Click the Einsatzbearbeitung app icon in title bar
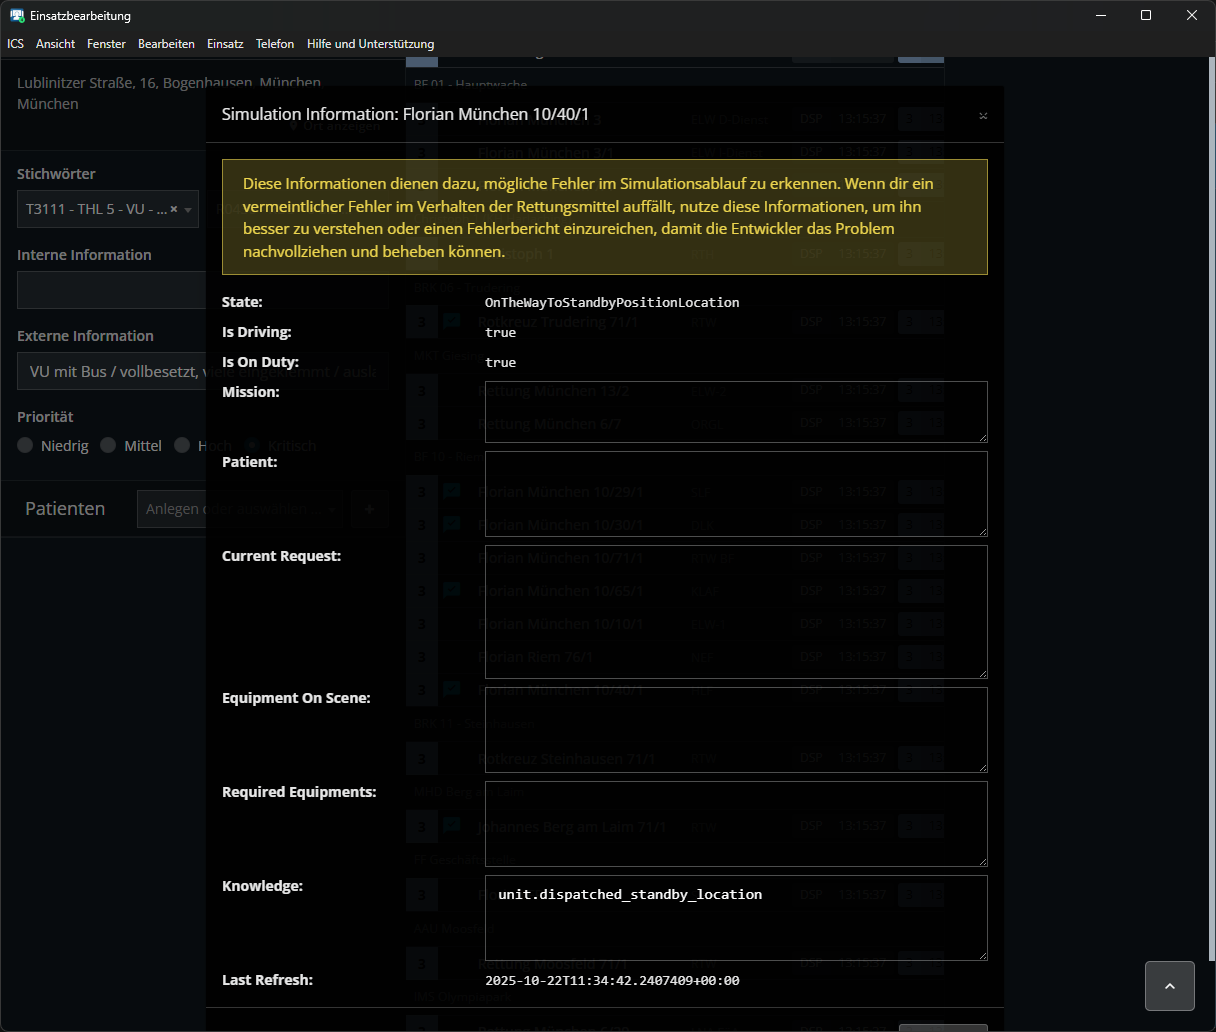Screen dimensions: 1216x1032 [x=17, y=16]
